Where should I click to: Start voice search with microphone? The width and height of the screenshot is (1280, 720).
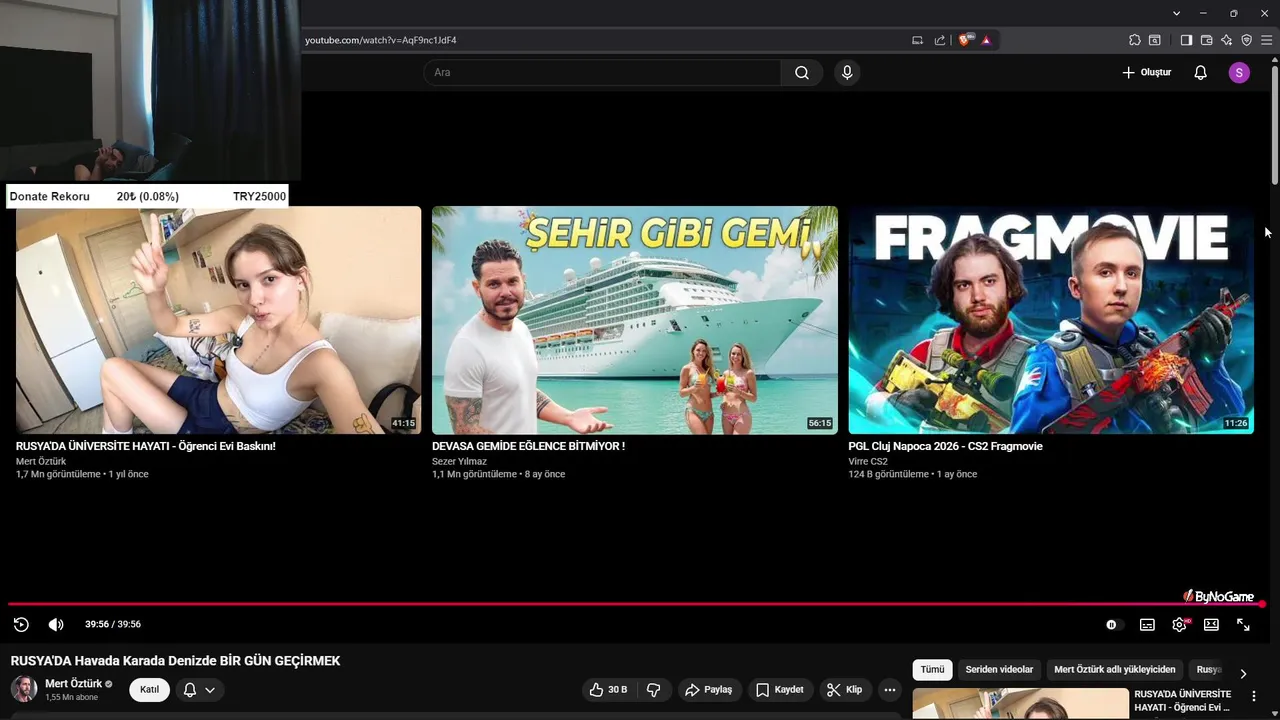847,72
